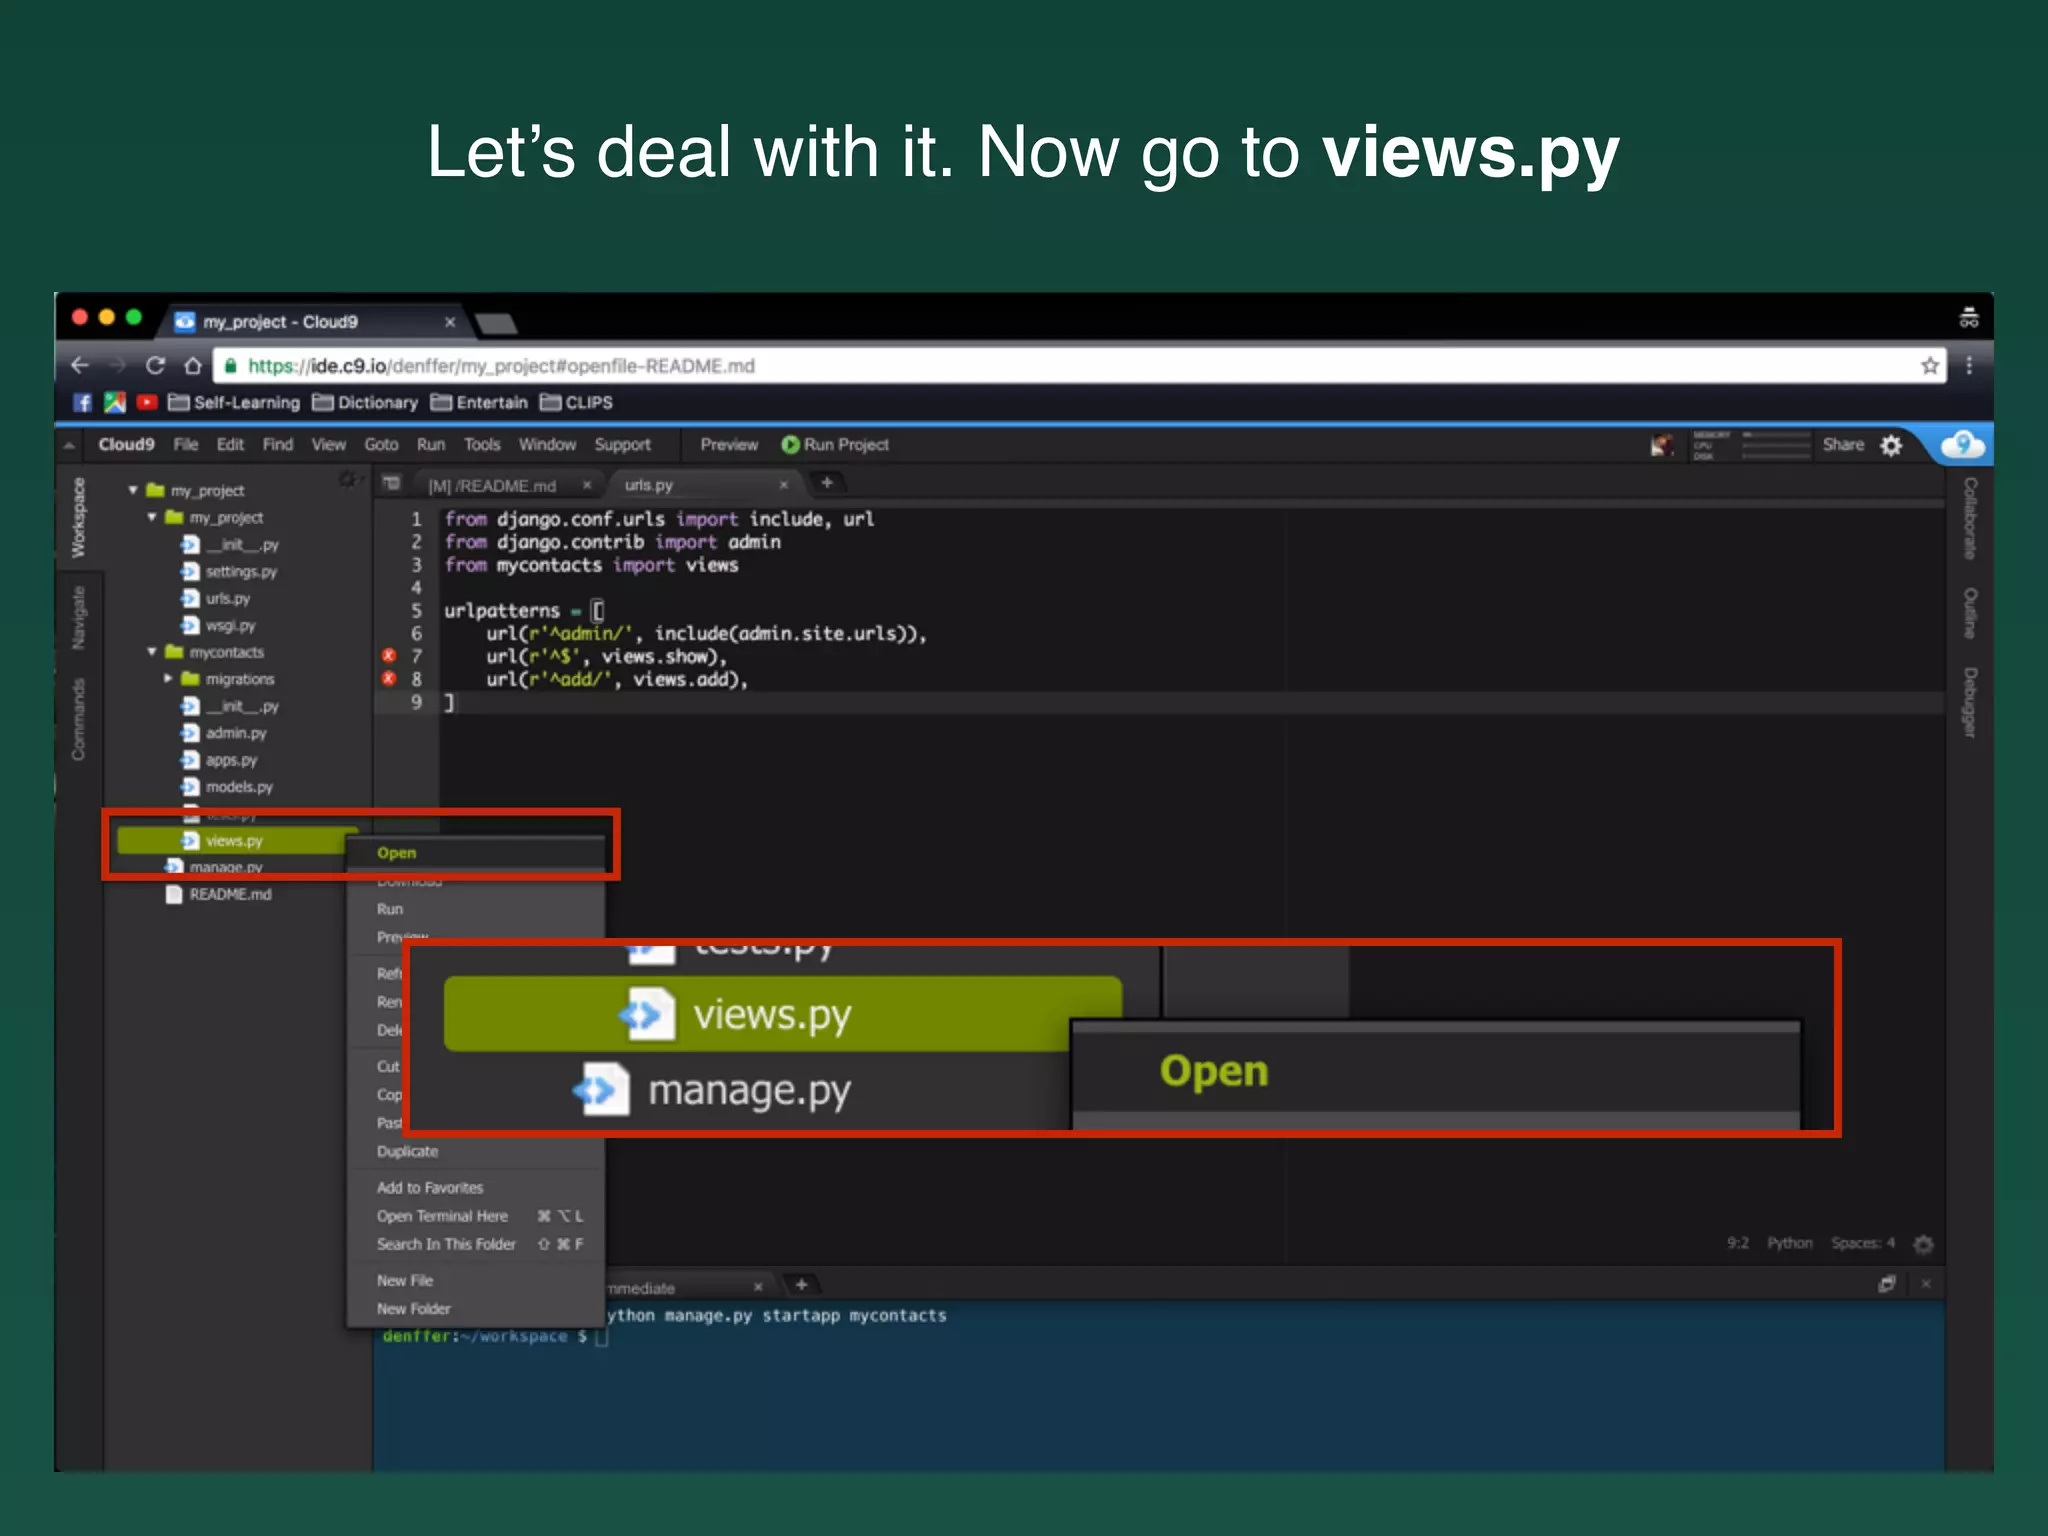Open editor settings gear in status bar
The image size is (2048, 1536).
coord(1923,1244)
